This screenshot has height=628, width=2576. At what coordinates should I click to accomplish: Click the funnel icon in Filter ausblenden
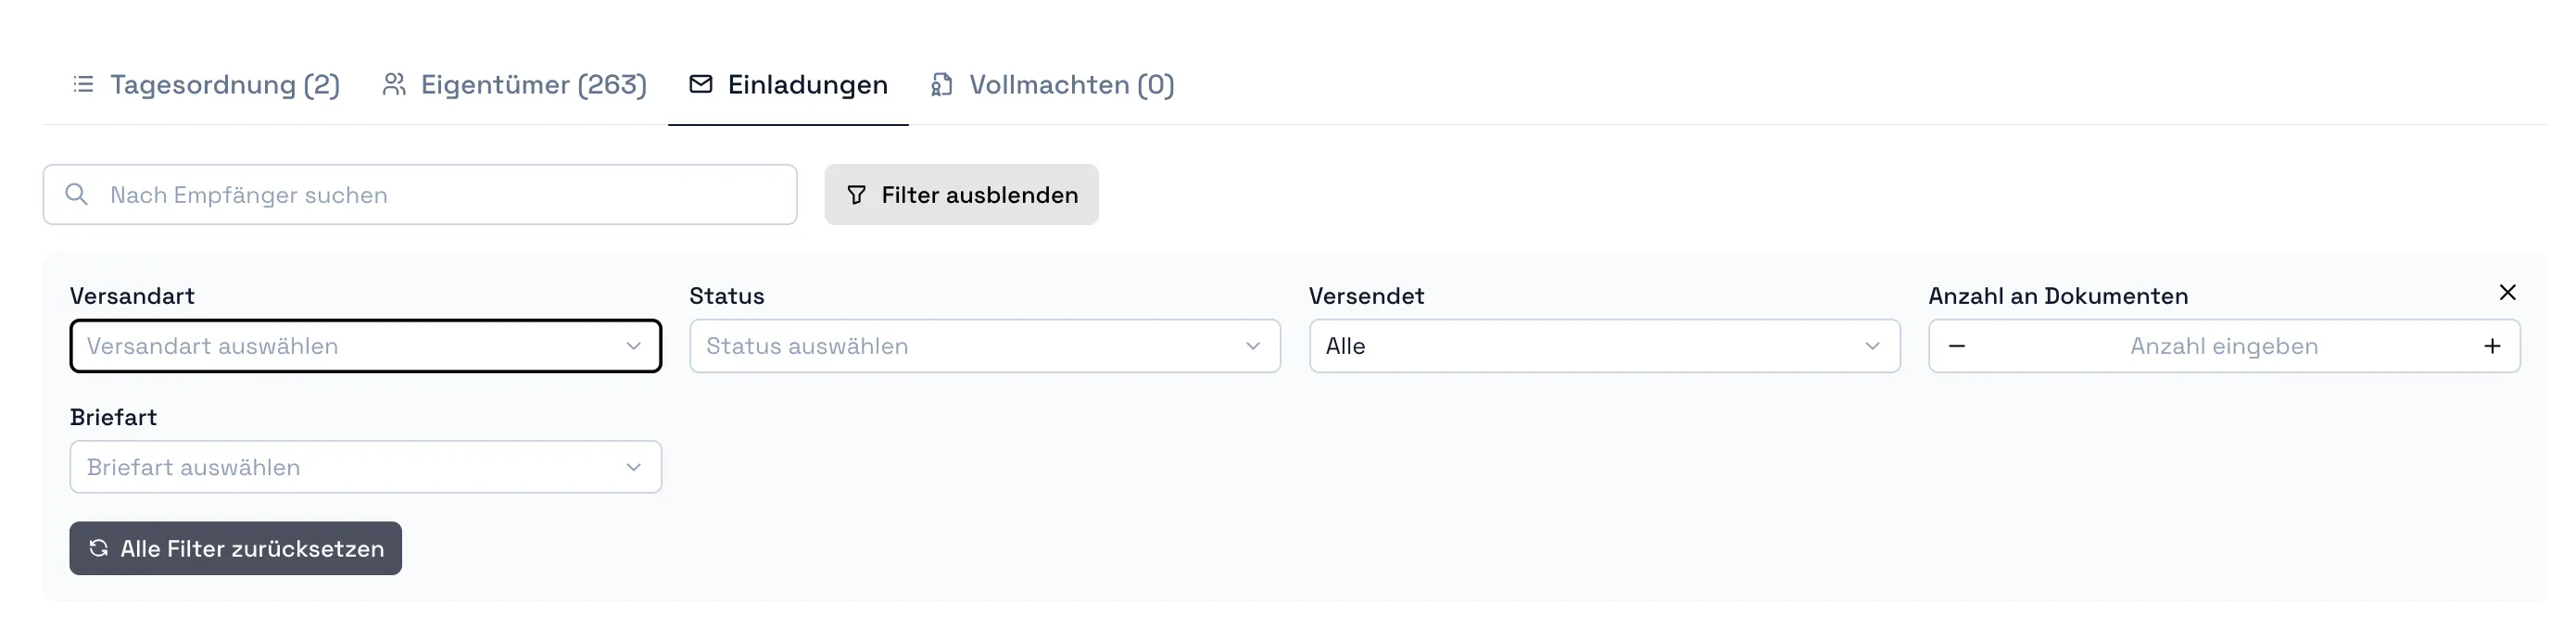click(857, 195)
